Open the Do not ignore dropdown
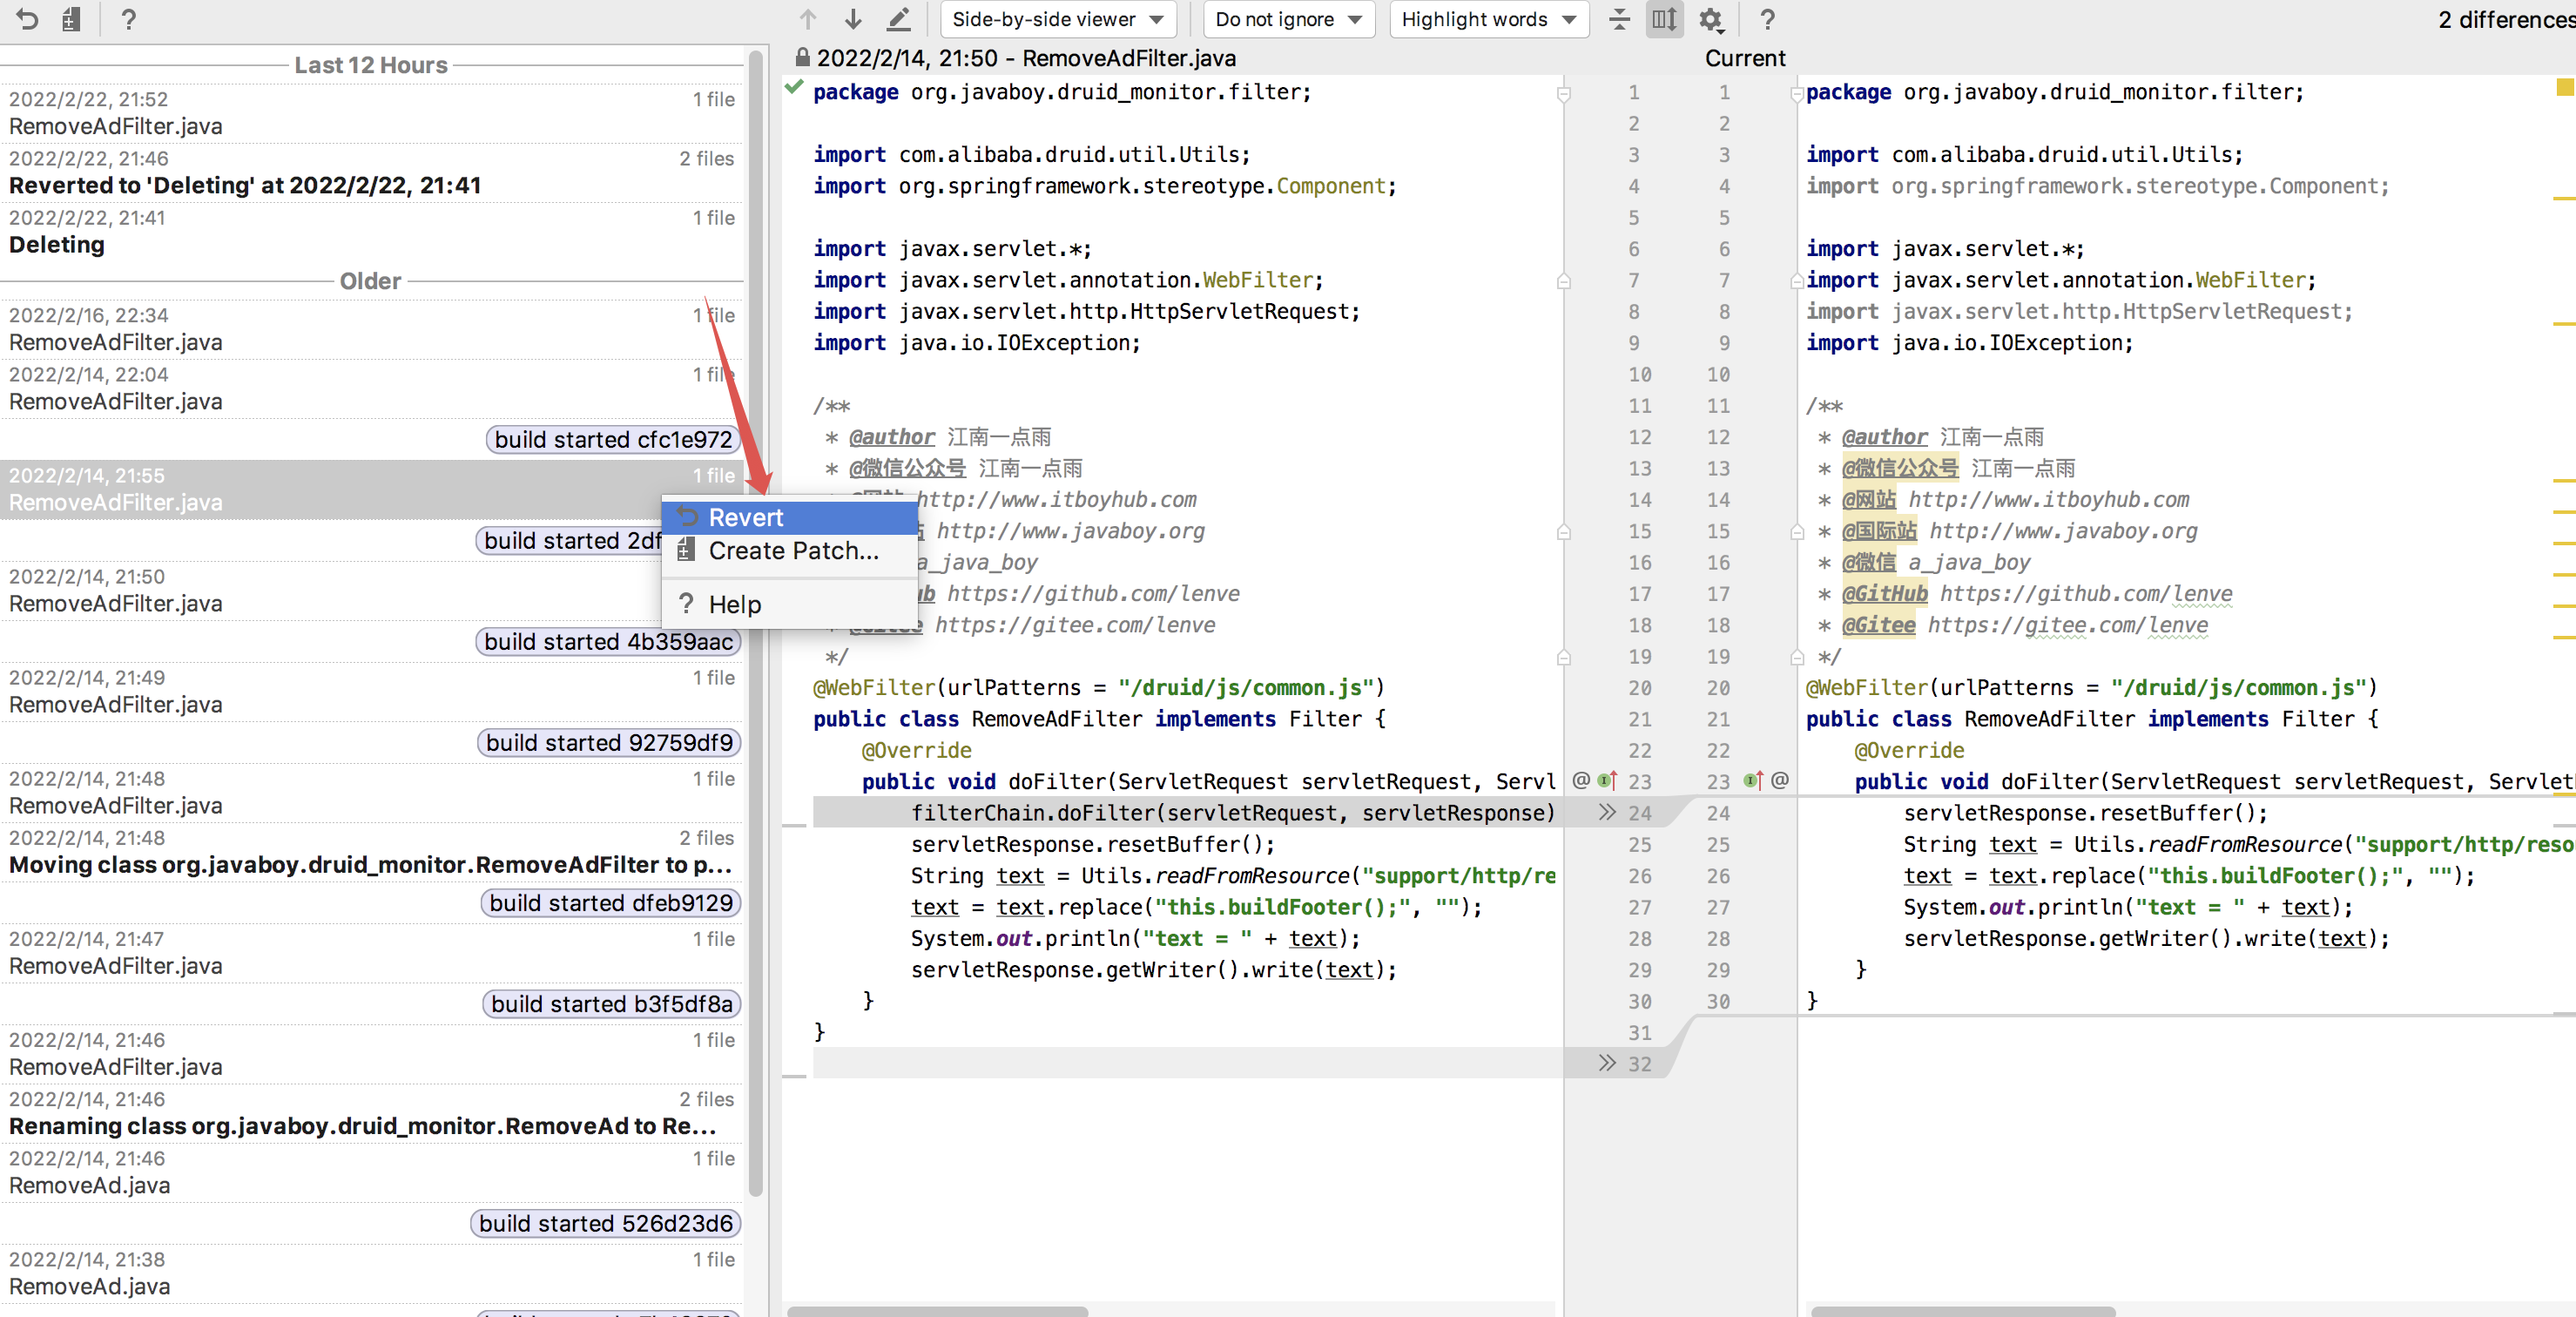Screen dimensions: 2576x1317 pos(1288,19)
